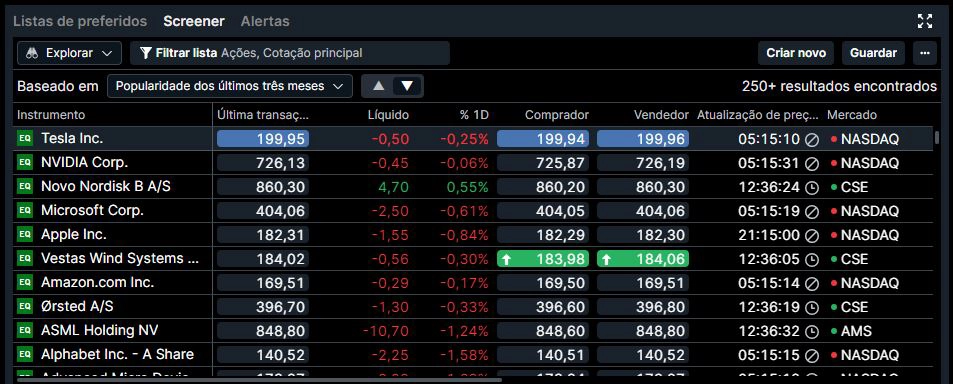
Task: Click the funnel filter icon
Action: tap(146, 53)
